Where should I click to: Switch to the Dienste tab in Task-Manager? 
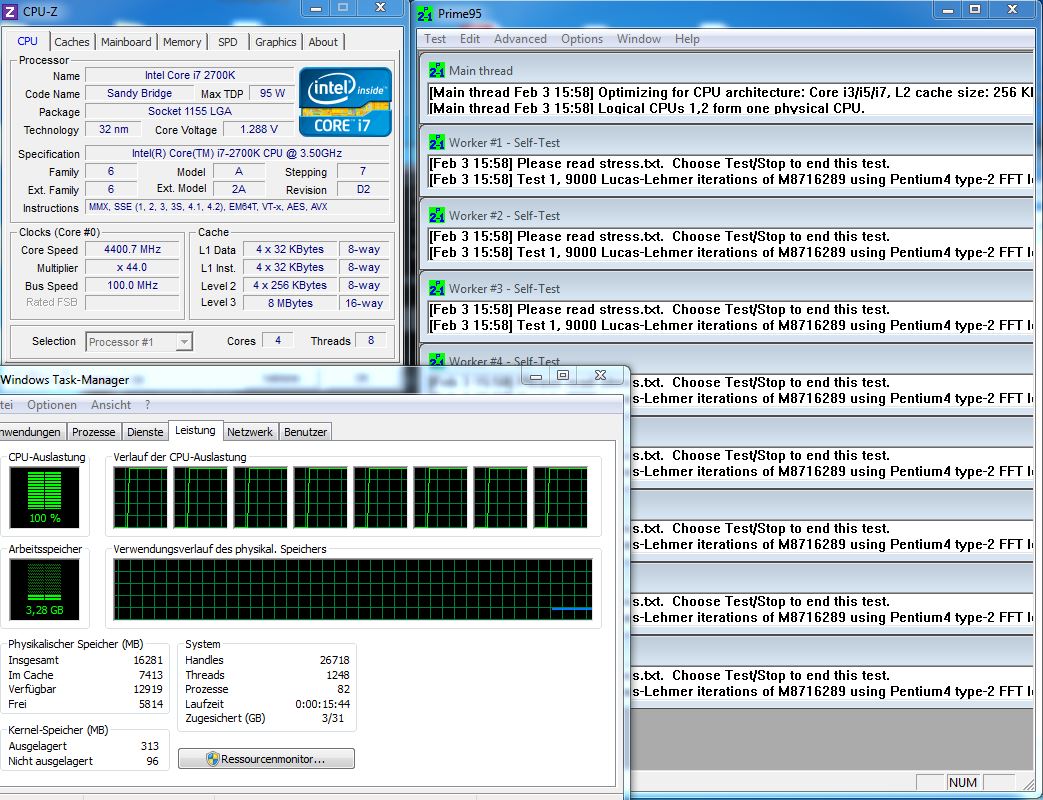145,432
